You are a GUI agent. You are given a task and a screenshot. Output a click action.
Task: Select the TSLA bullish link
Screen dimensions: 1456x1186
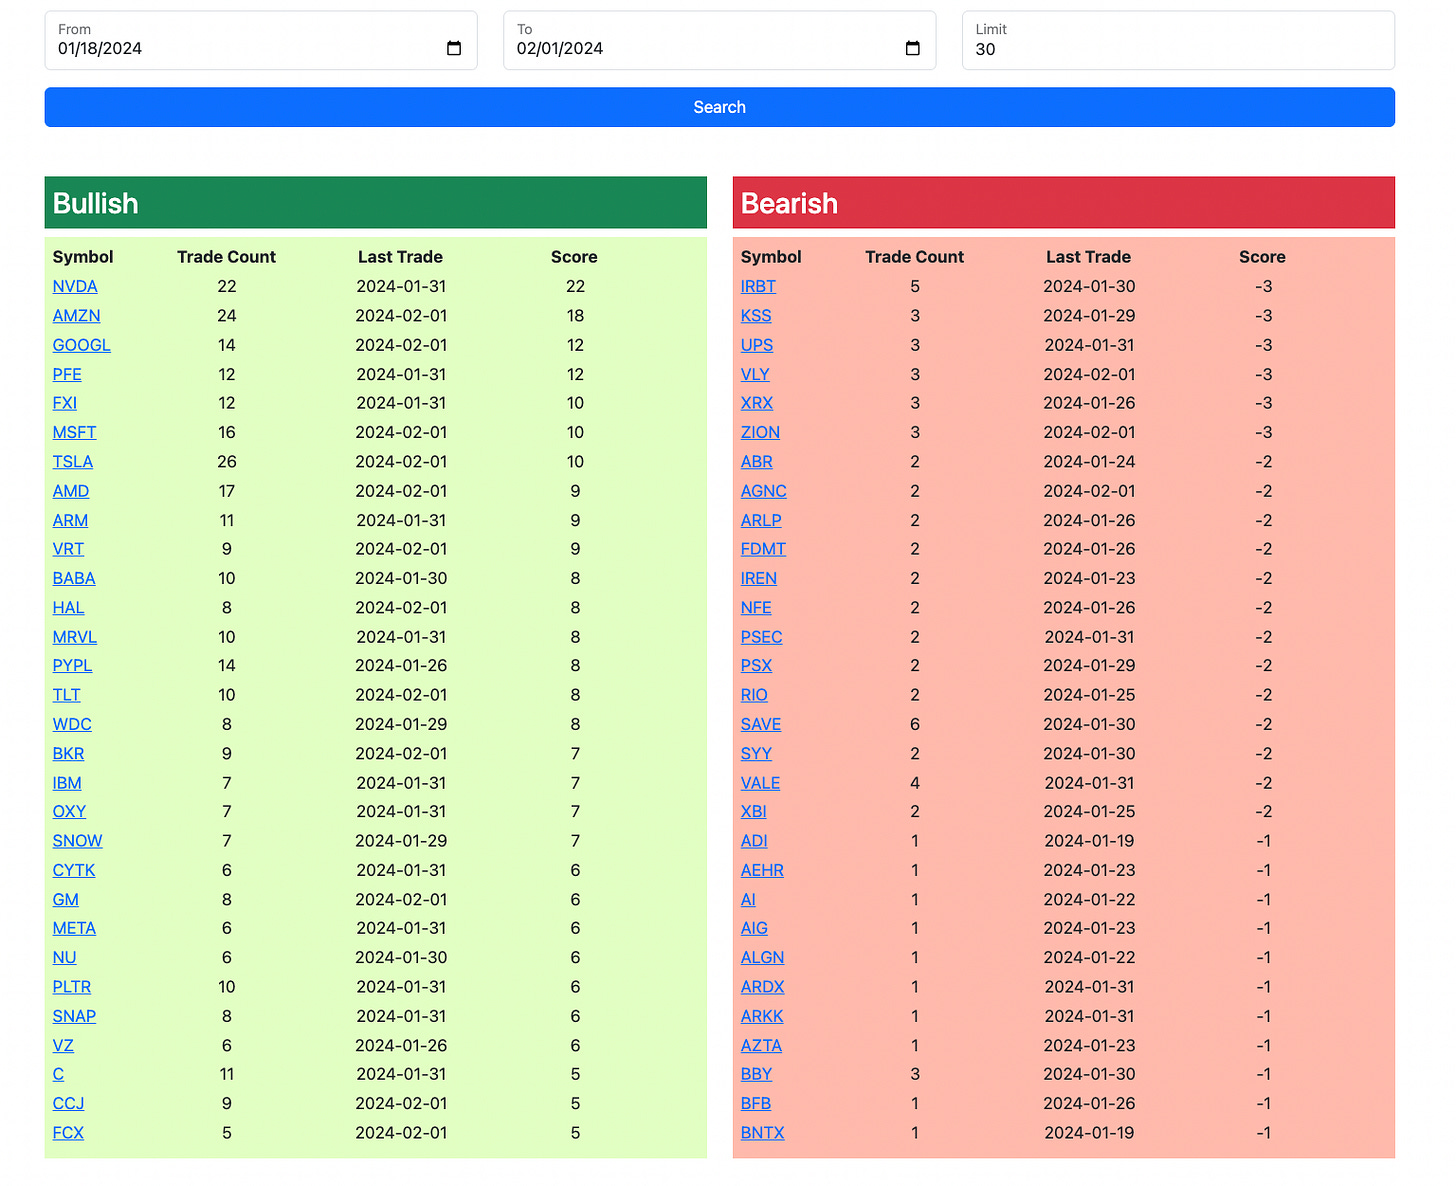pyautogui.click(x=73, y=462)
